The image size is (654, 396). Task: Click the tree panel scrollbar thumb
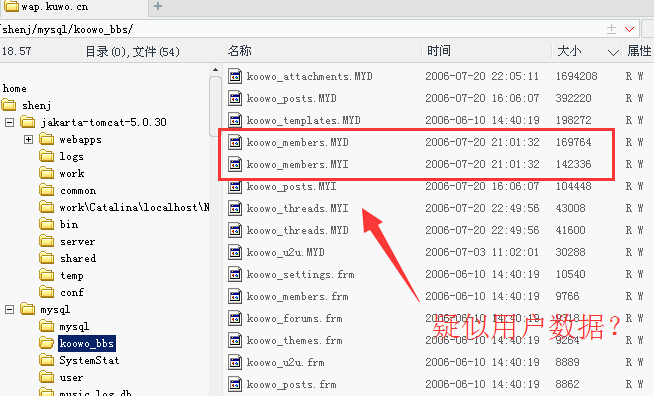215,106
